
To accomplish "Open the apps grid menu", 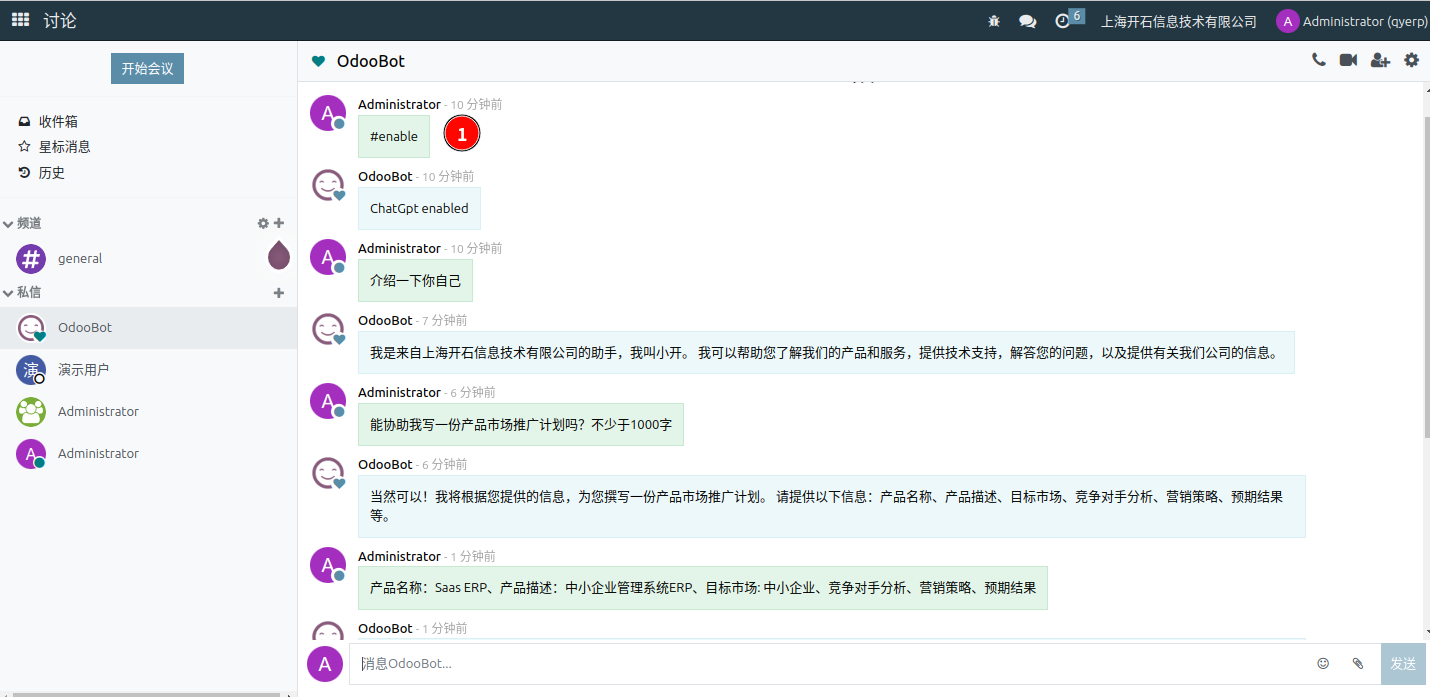I will [x=20, y=20].
